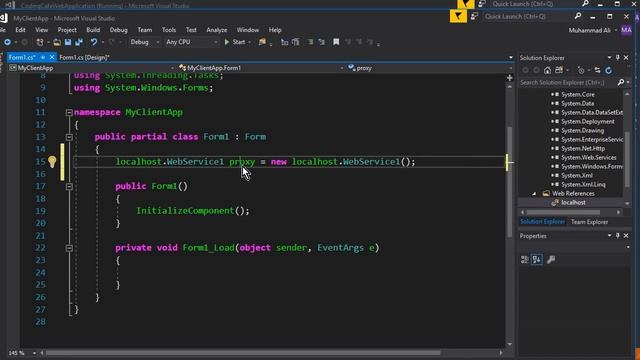Viewport: 640px width, 360px height.
Task: Pin the Solution Explorer panel
Action: (x=618, y=58)
